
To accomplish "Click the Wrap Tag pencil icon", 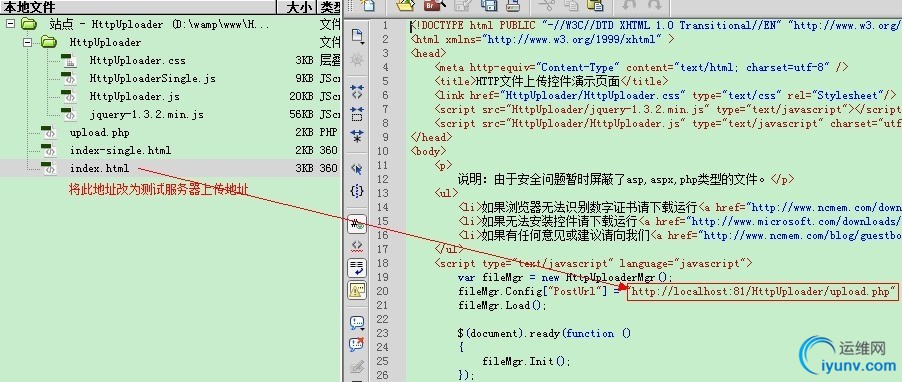I will tap(357, 366).
